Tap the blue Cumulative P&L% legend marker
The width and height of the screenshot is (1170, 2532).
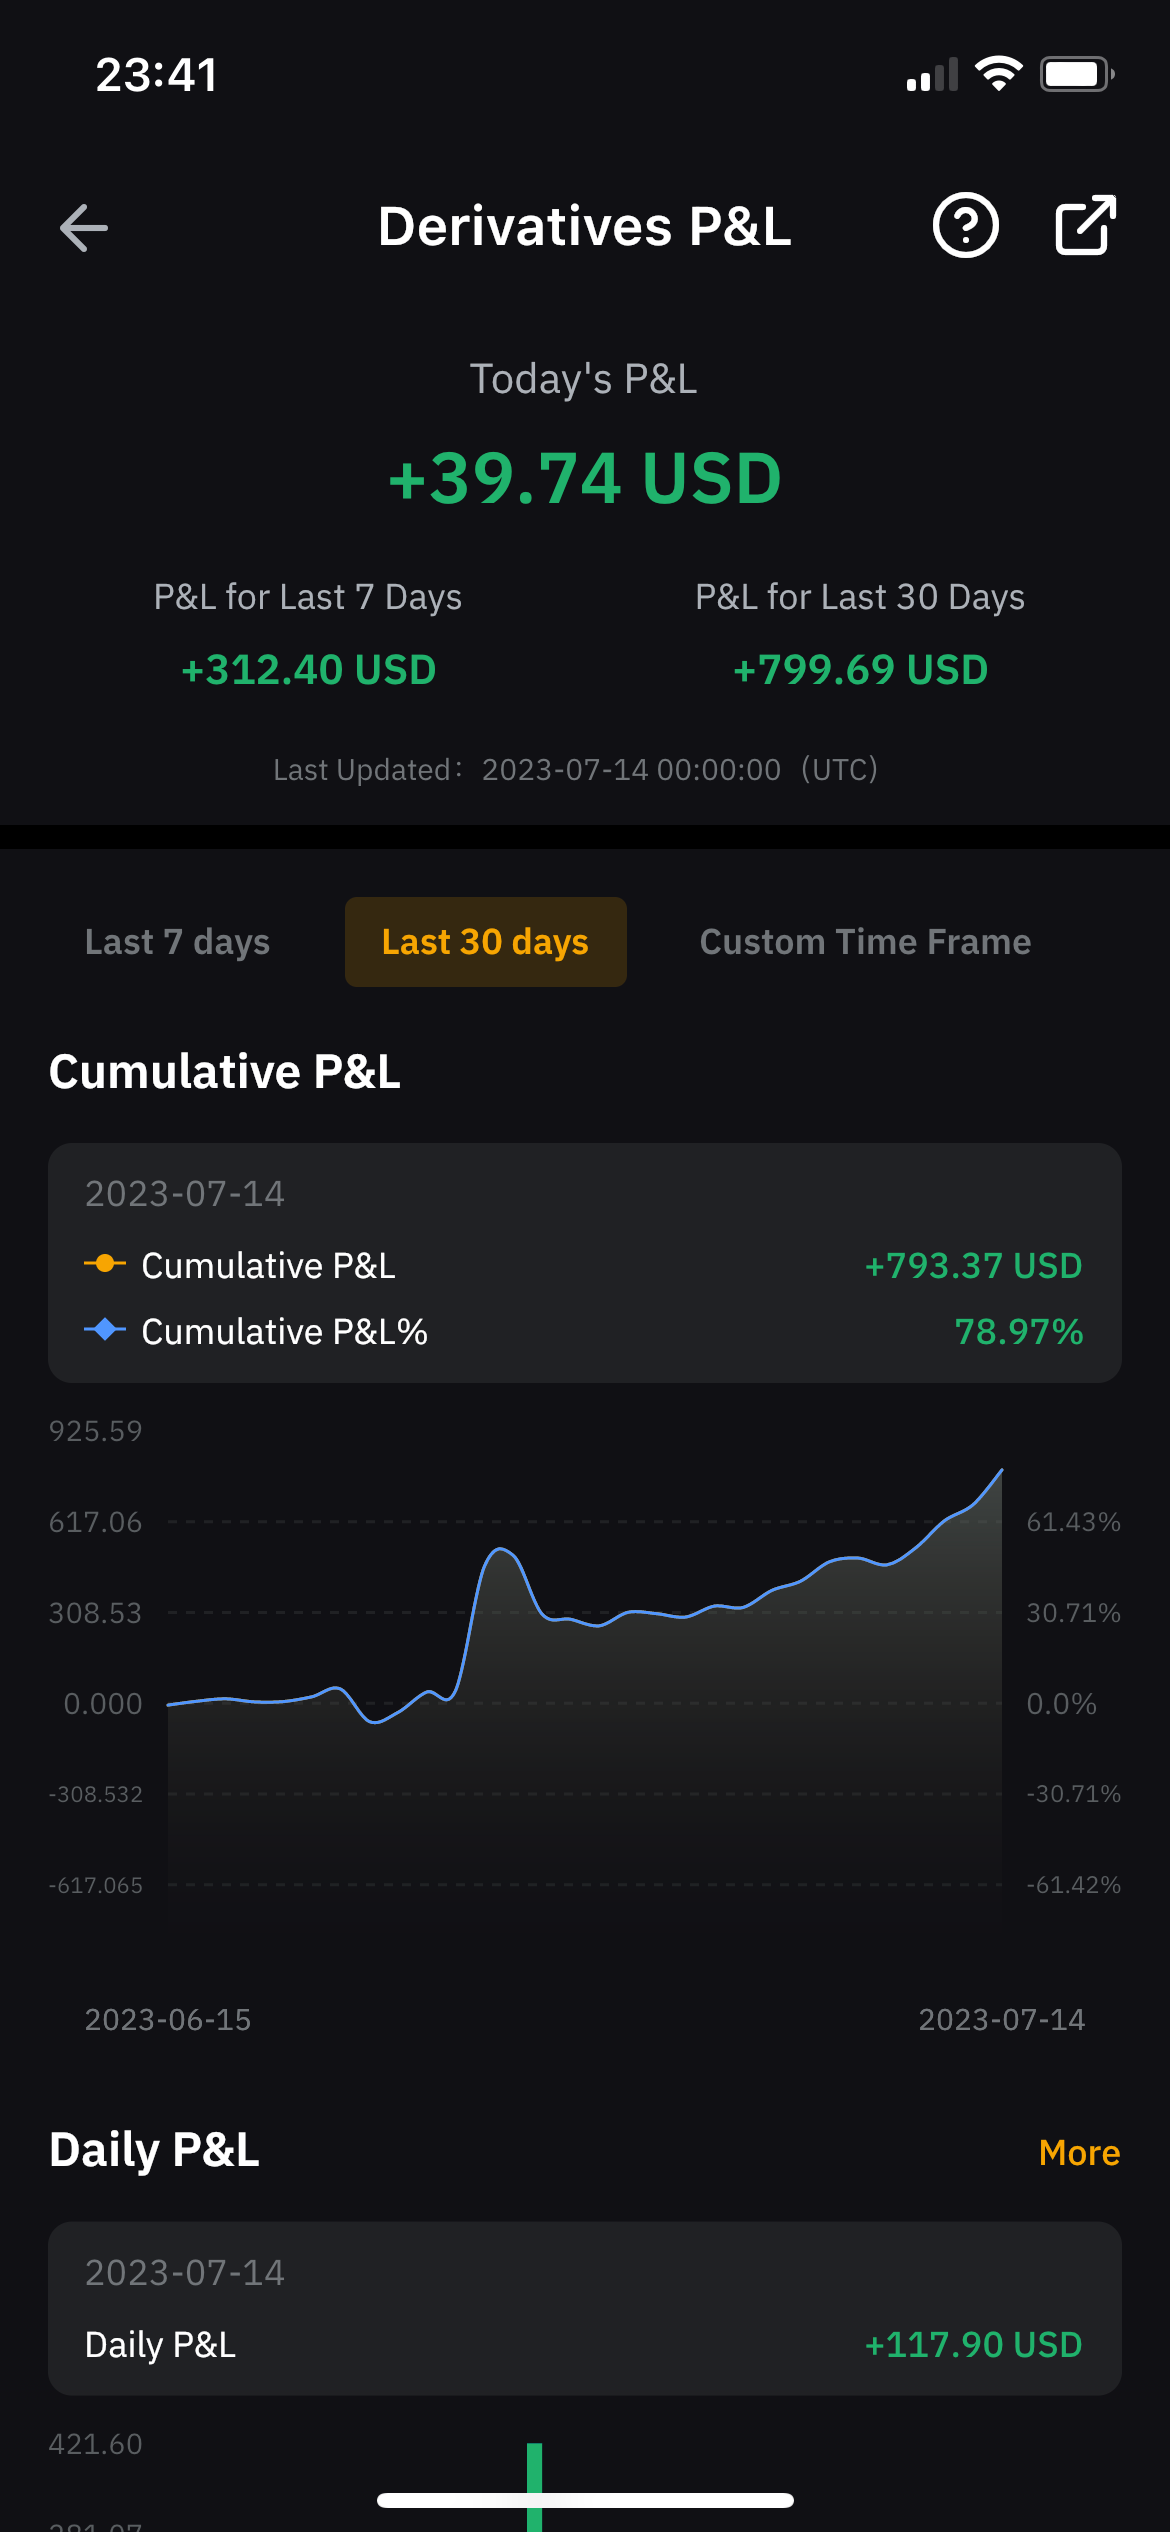(105, 1330)
